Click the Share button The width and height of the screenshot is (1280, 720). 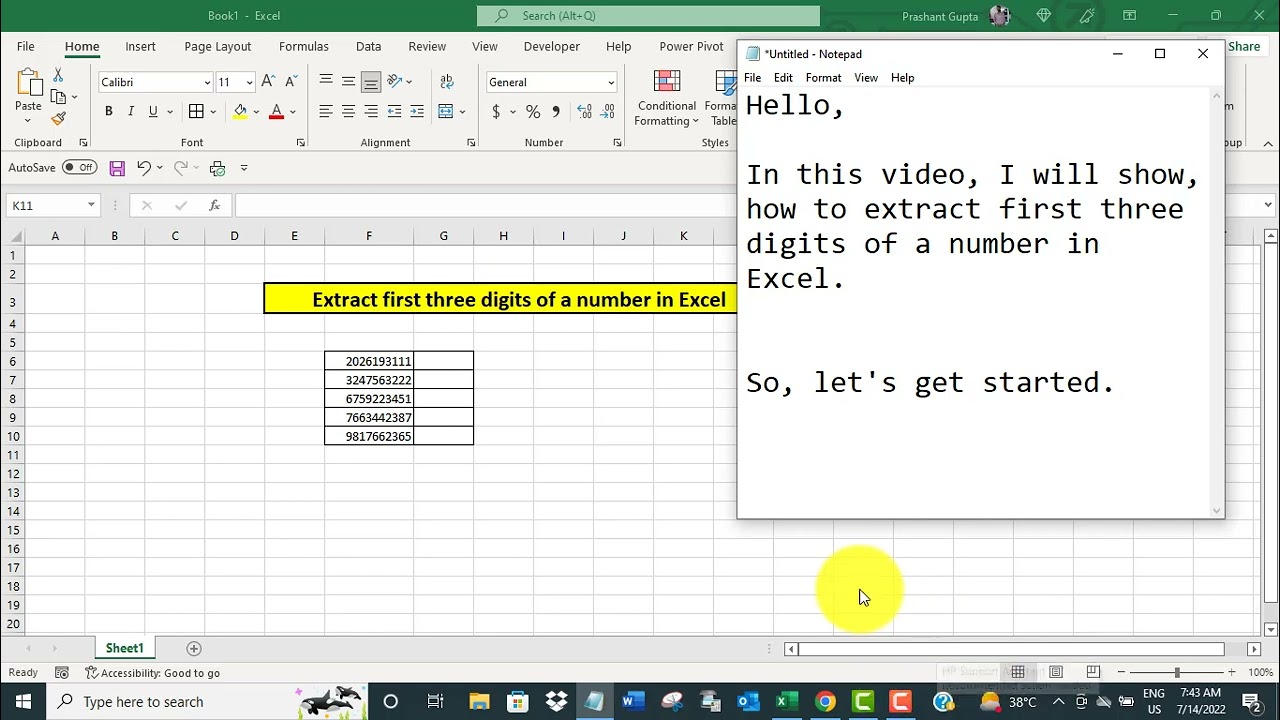[x=1244, y=47]
